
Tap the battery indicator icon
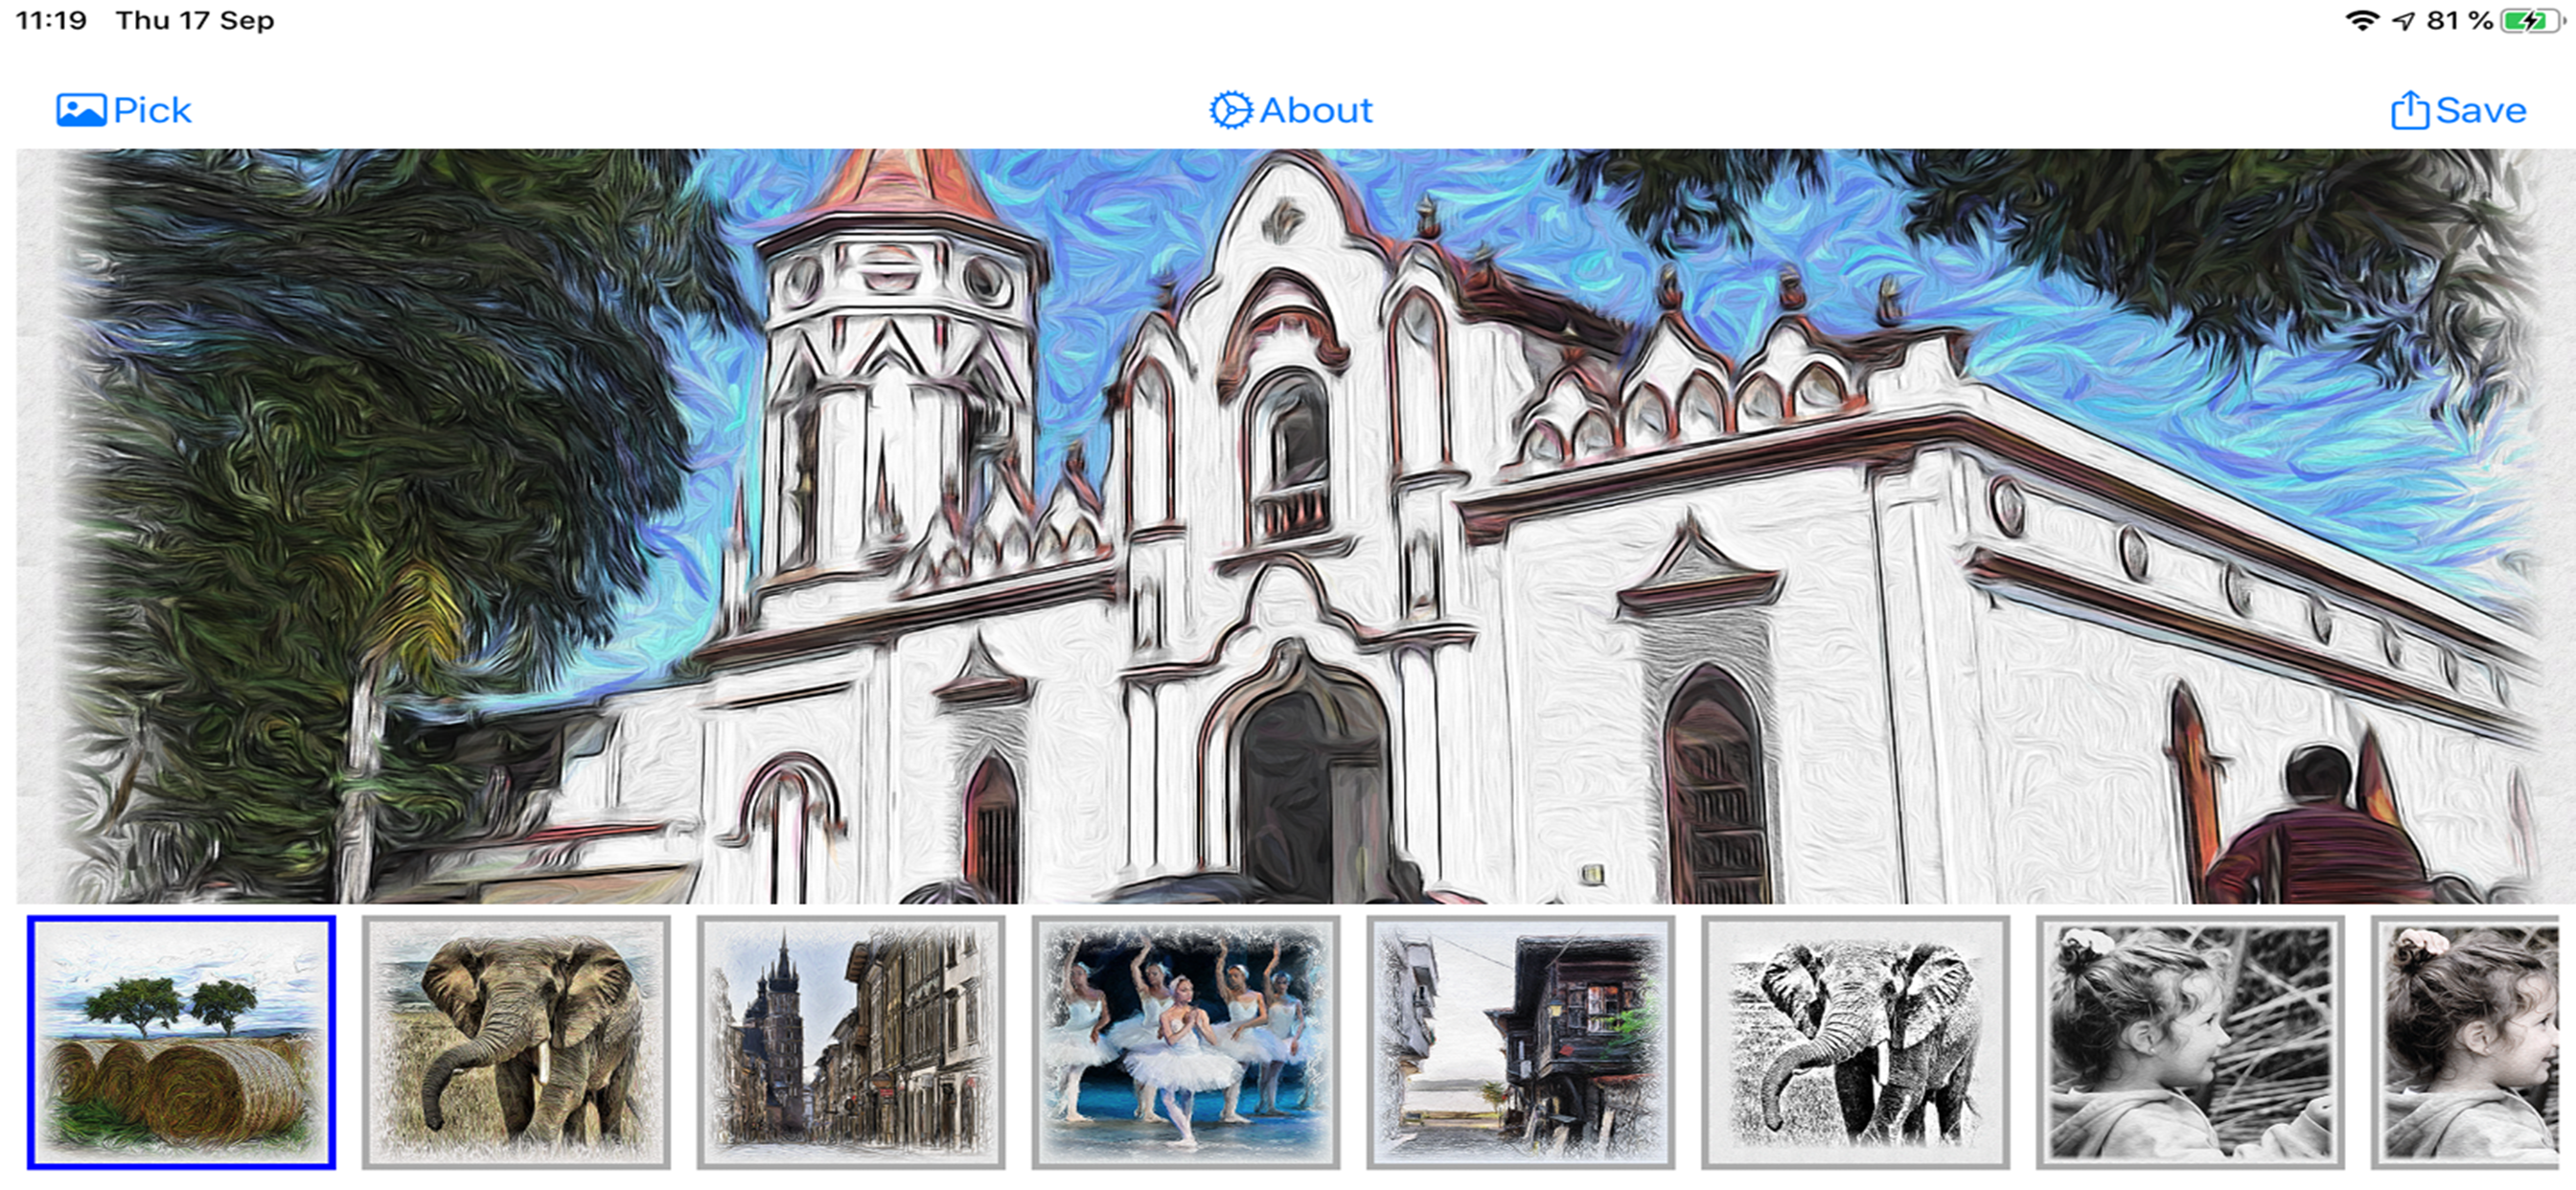2533,20
